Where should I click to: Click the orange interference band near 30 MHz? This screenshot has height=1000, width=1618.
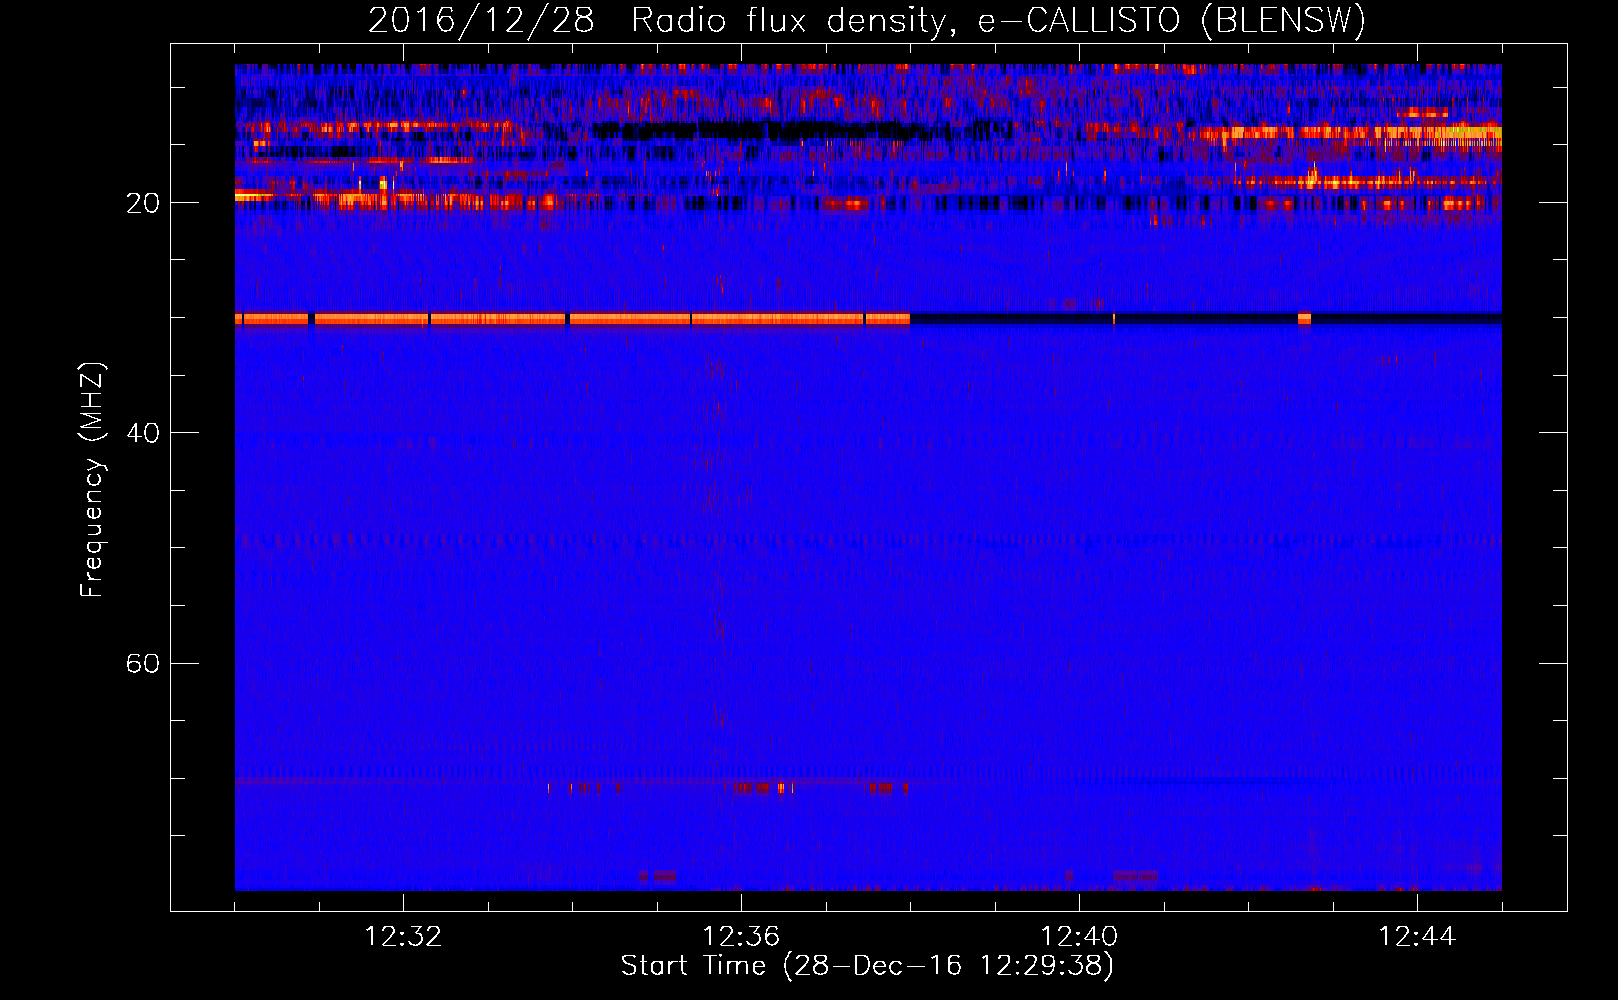pos(572,319)
